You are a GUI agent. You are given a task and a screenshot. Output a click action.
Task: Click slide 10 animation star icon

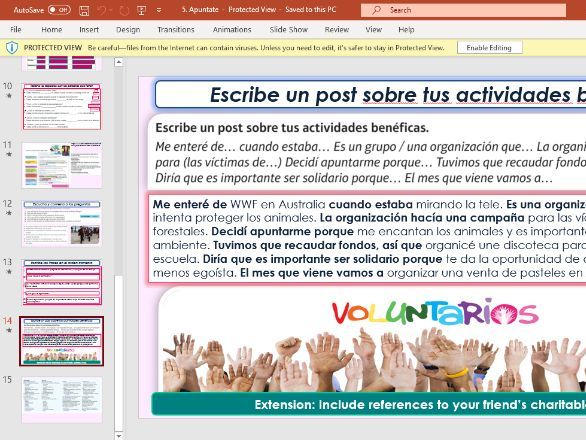pyautogui.click(x=9, y=96)
